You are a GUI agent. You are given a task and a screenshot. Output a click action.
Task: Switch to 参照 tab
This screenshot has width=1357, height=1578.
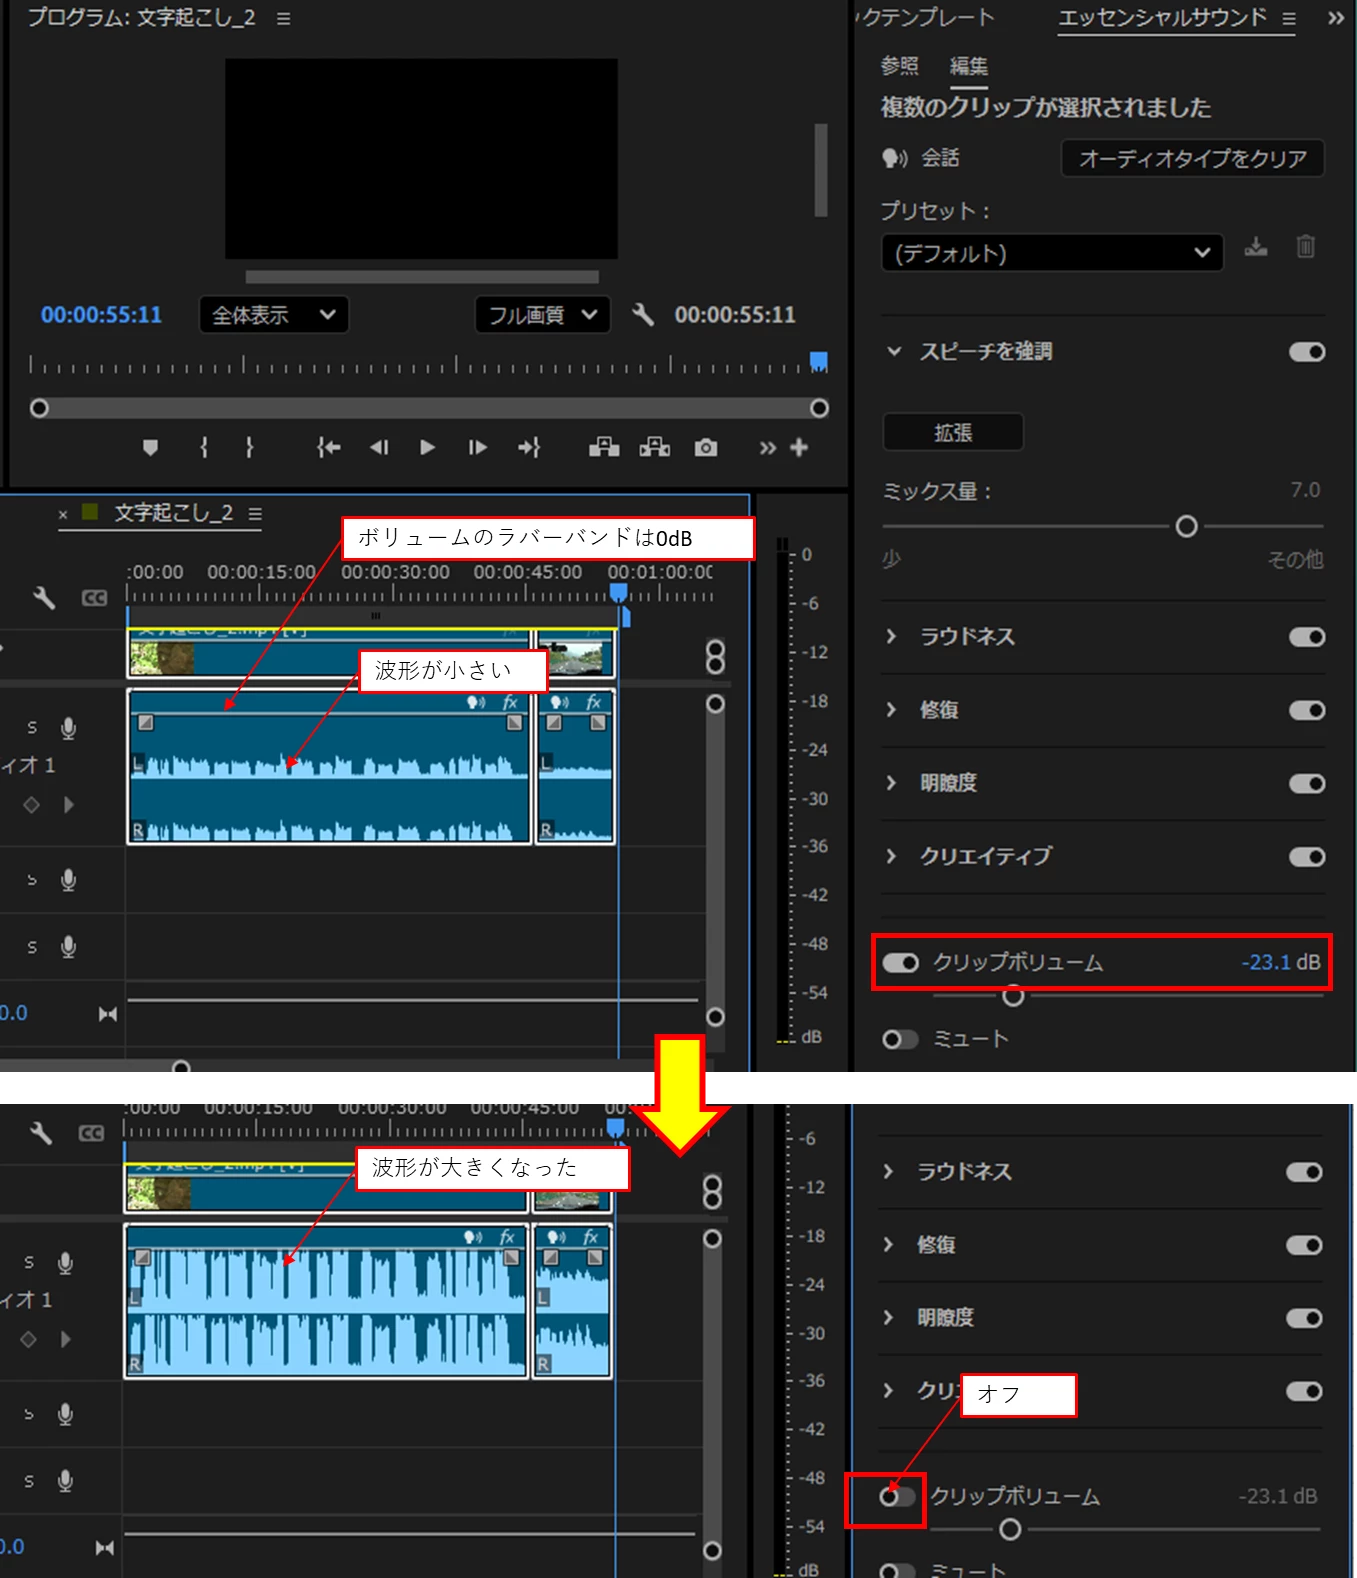[899, 66]
